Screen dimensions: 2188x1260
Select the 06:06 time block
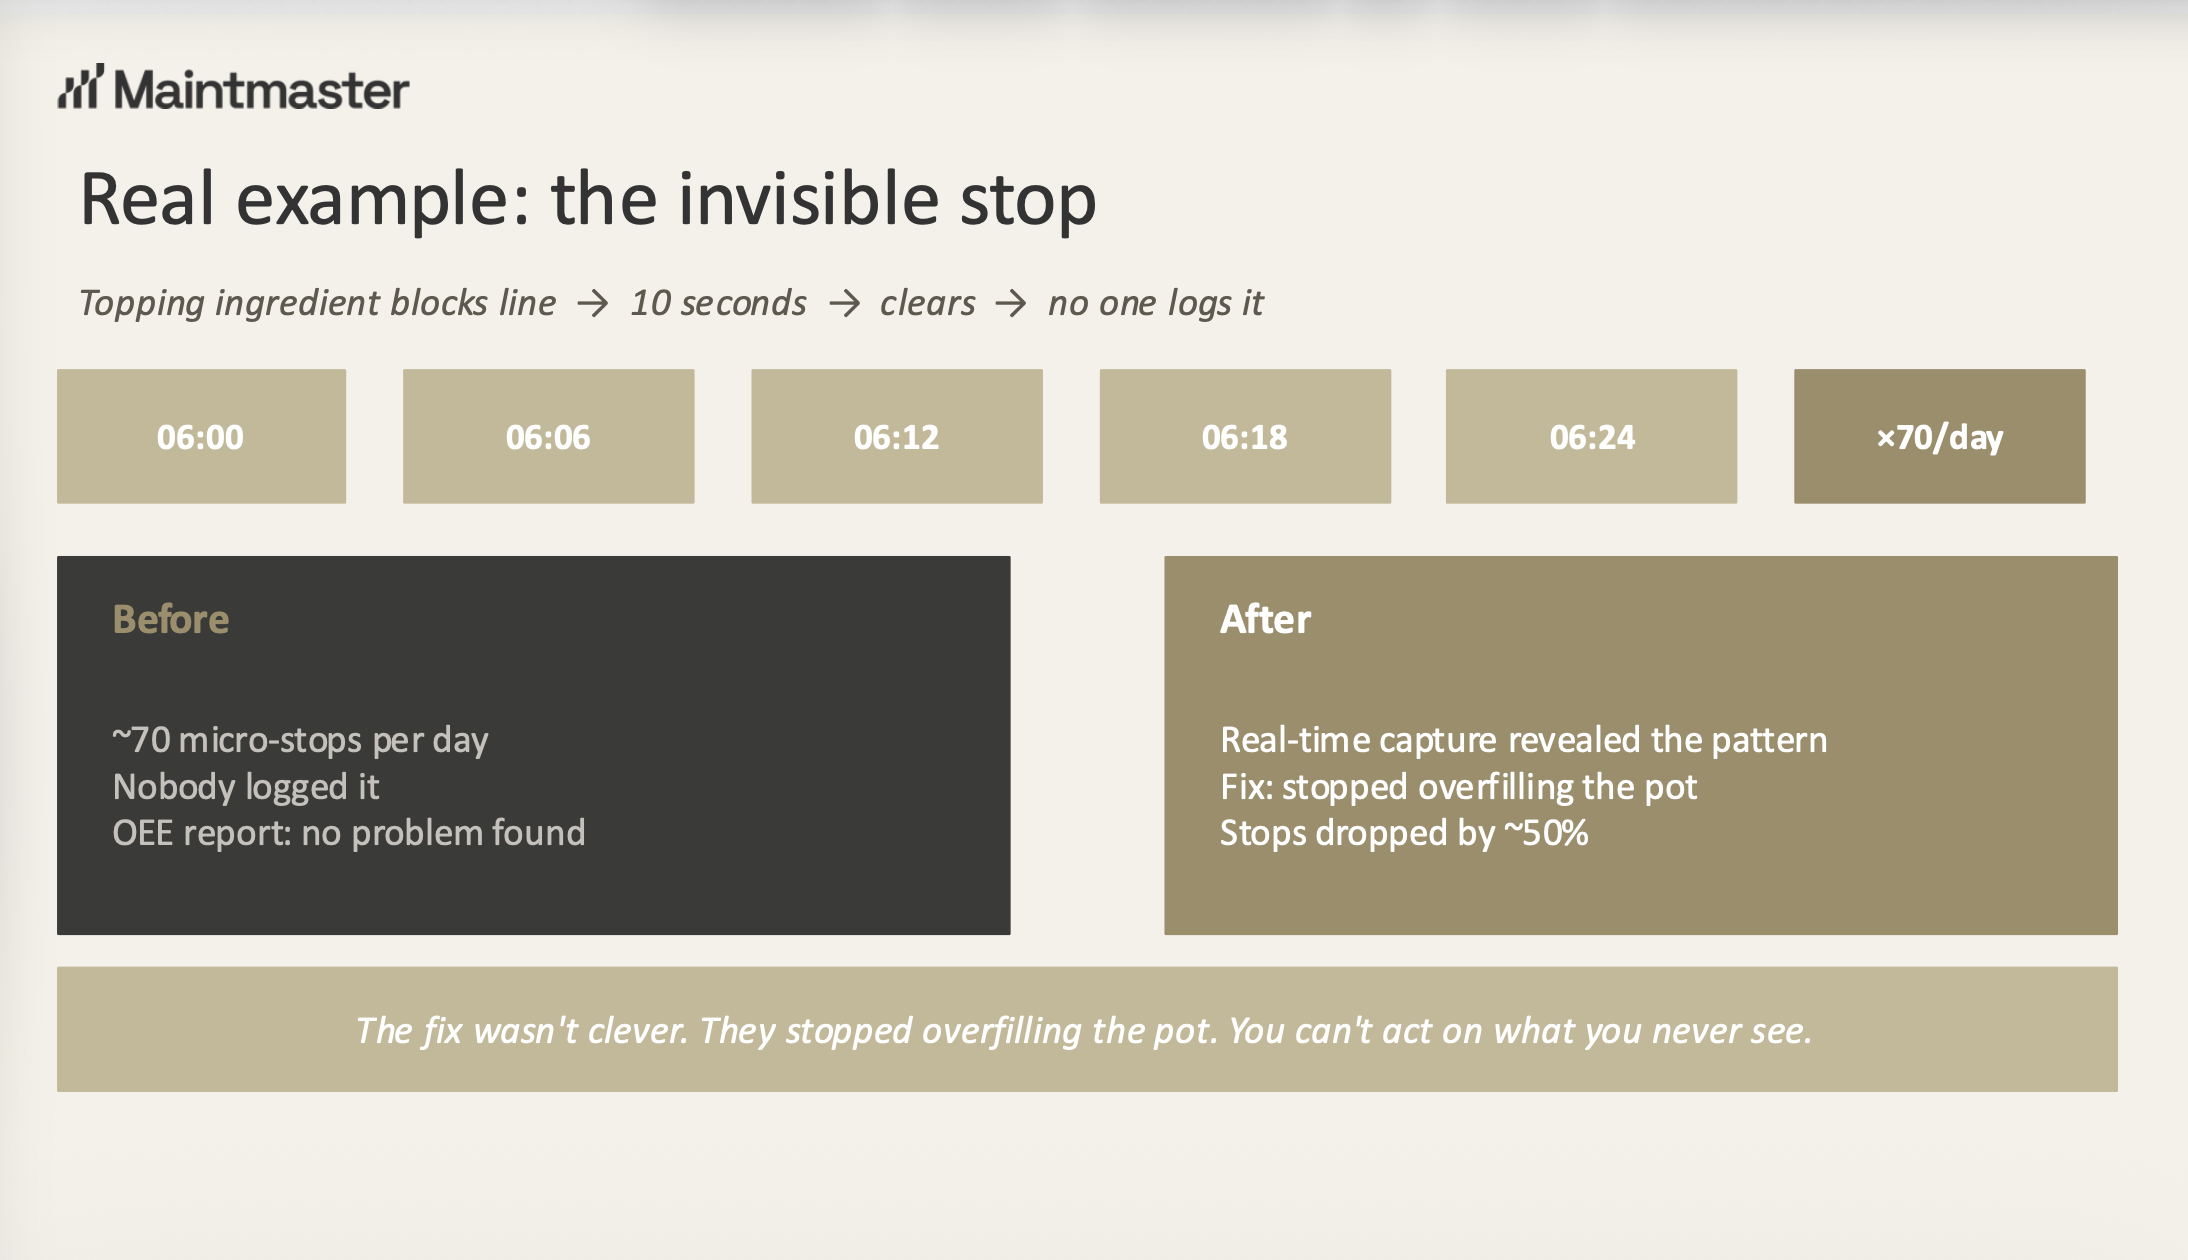click(548, 436)
